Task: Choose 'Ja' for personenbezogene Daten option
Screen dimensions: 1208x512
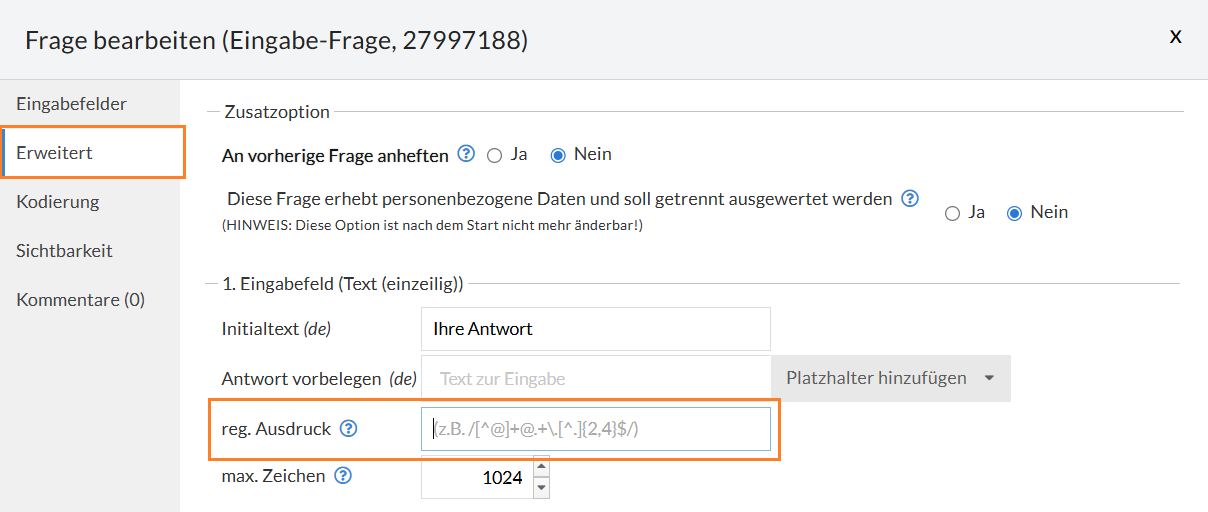Action: (x=952, y=213)
